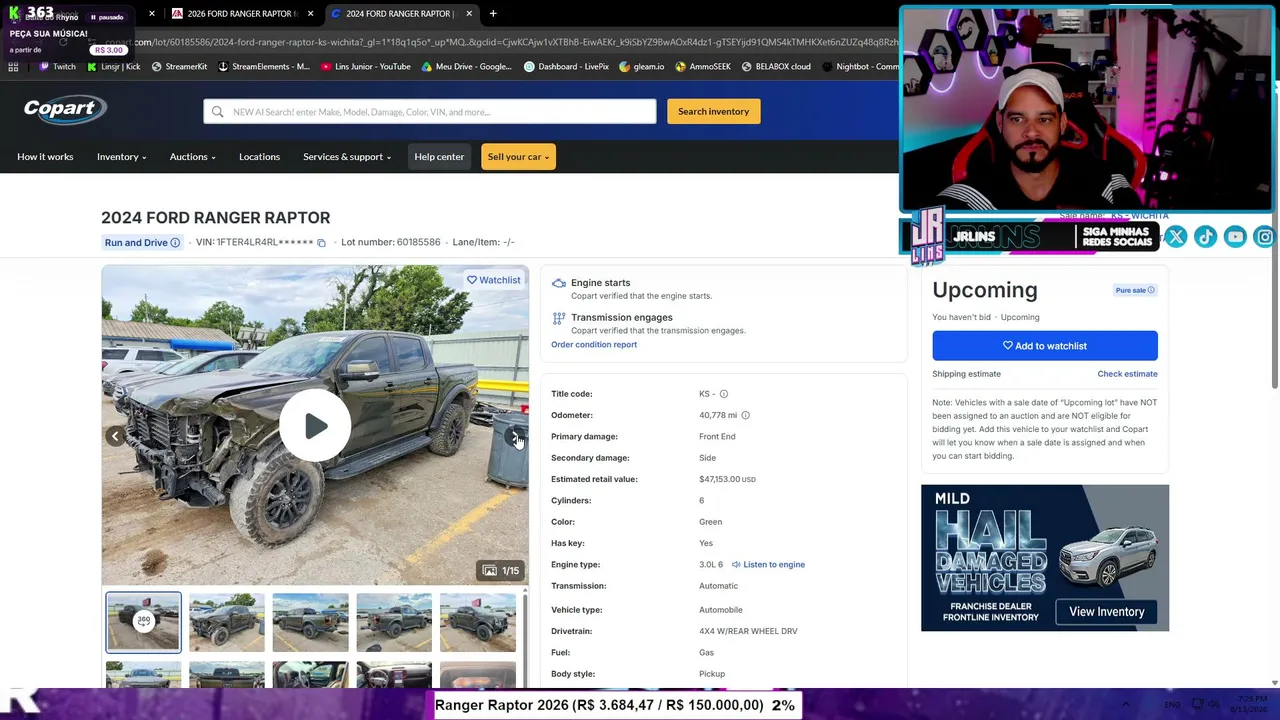Show next vehicle photo arrow
Image resolution: width=1280 pixels, height=720 pixels.
point(515,436)
